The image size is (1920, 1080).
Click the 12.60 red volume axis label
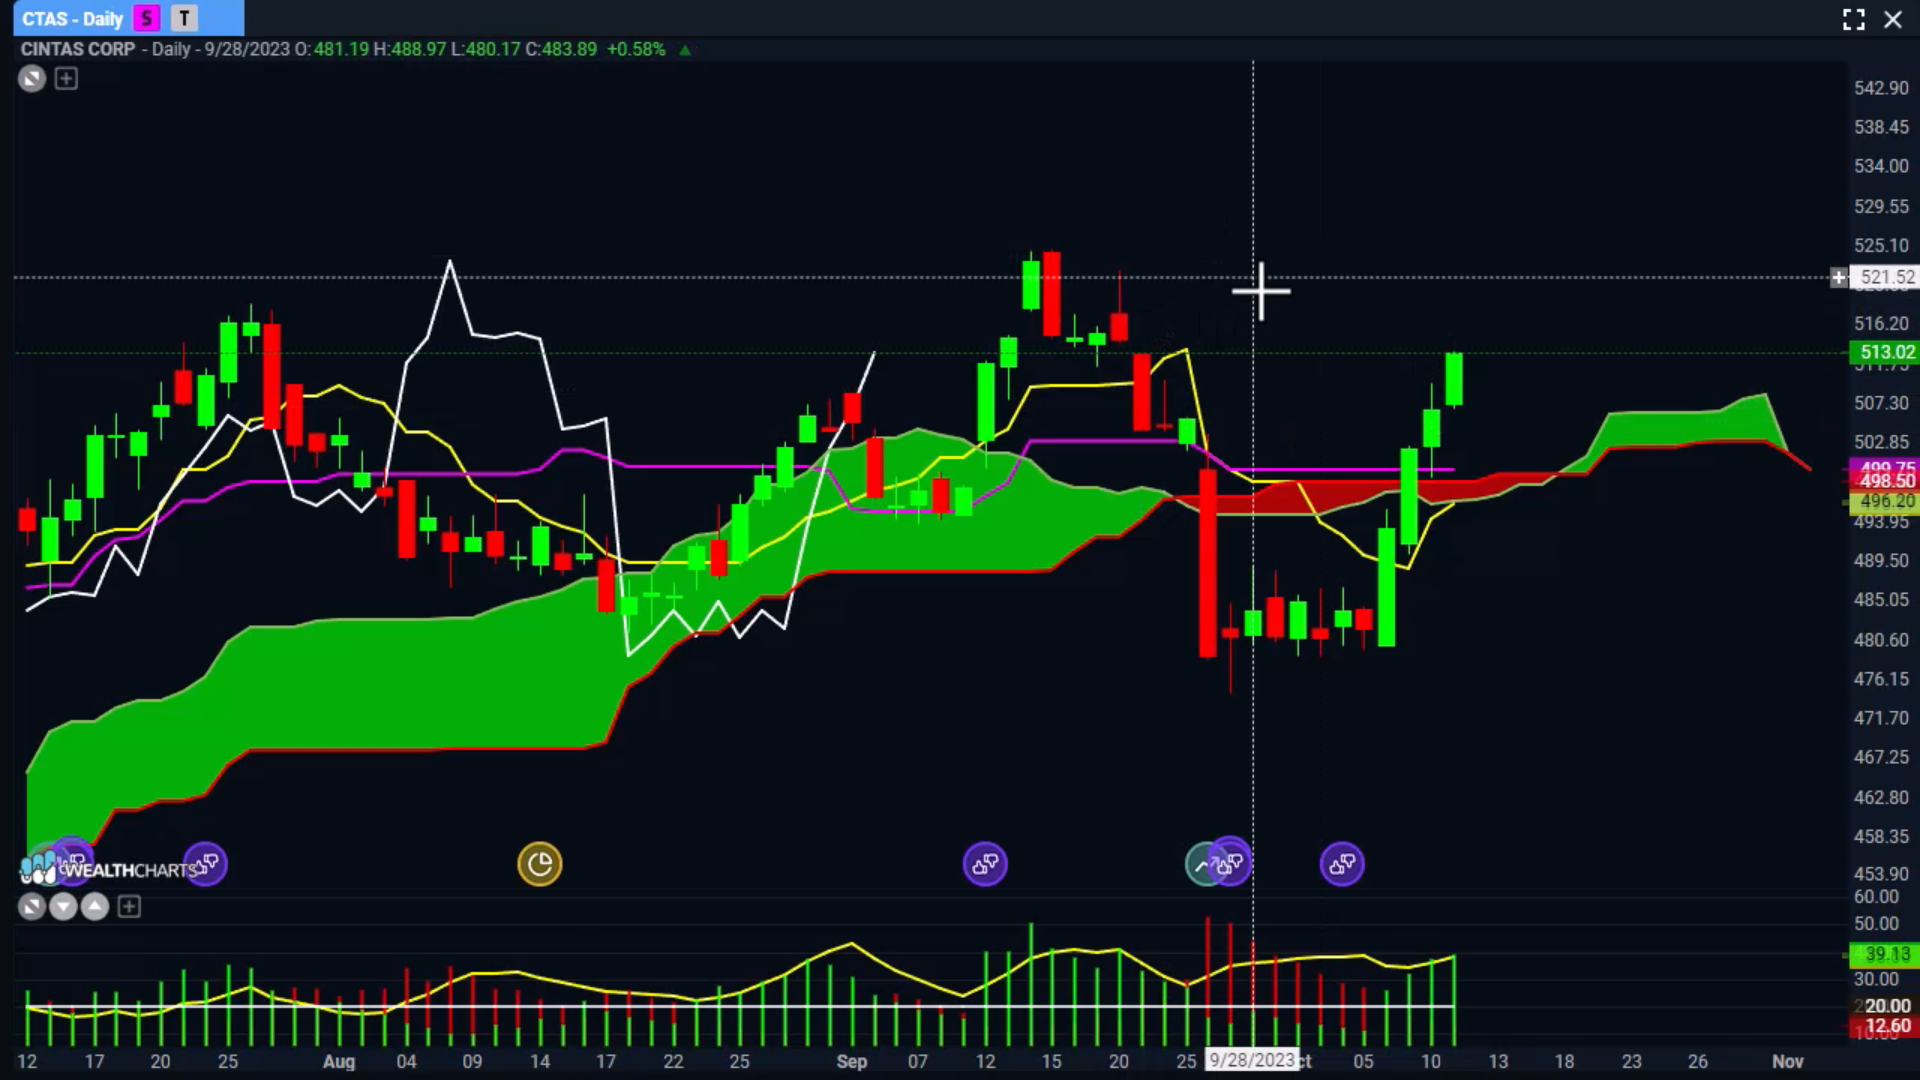(x=1884, y=1026)
